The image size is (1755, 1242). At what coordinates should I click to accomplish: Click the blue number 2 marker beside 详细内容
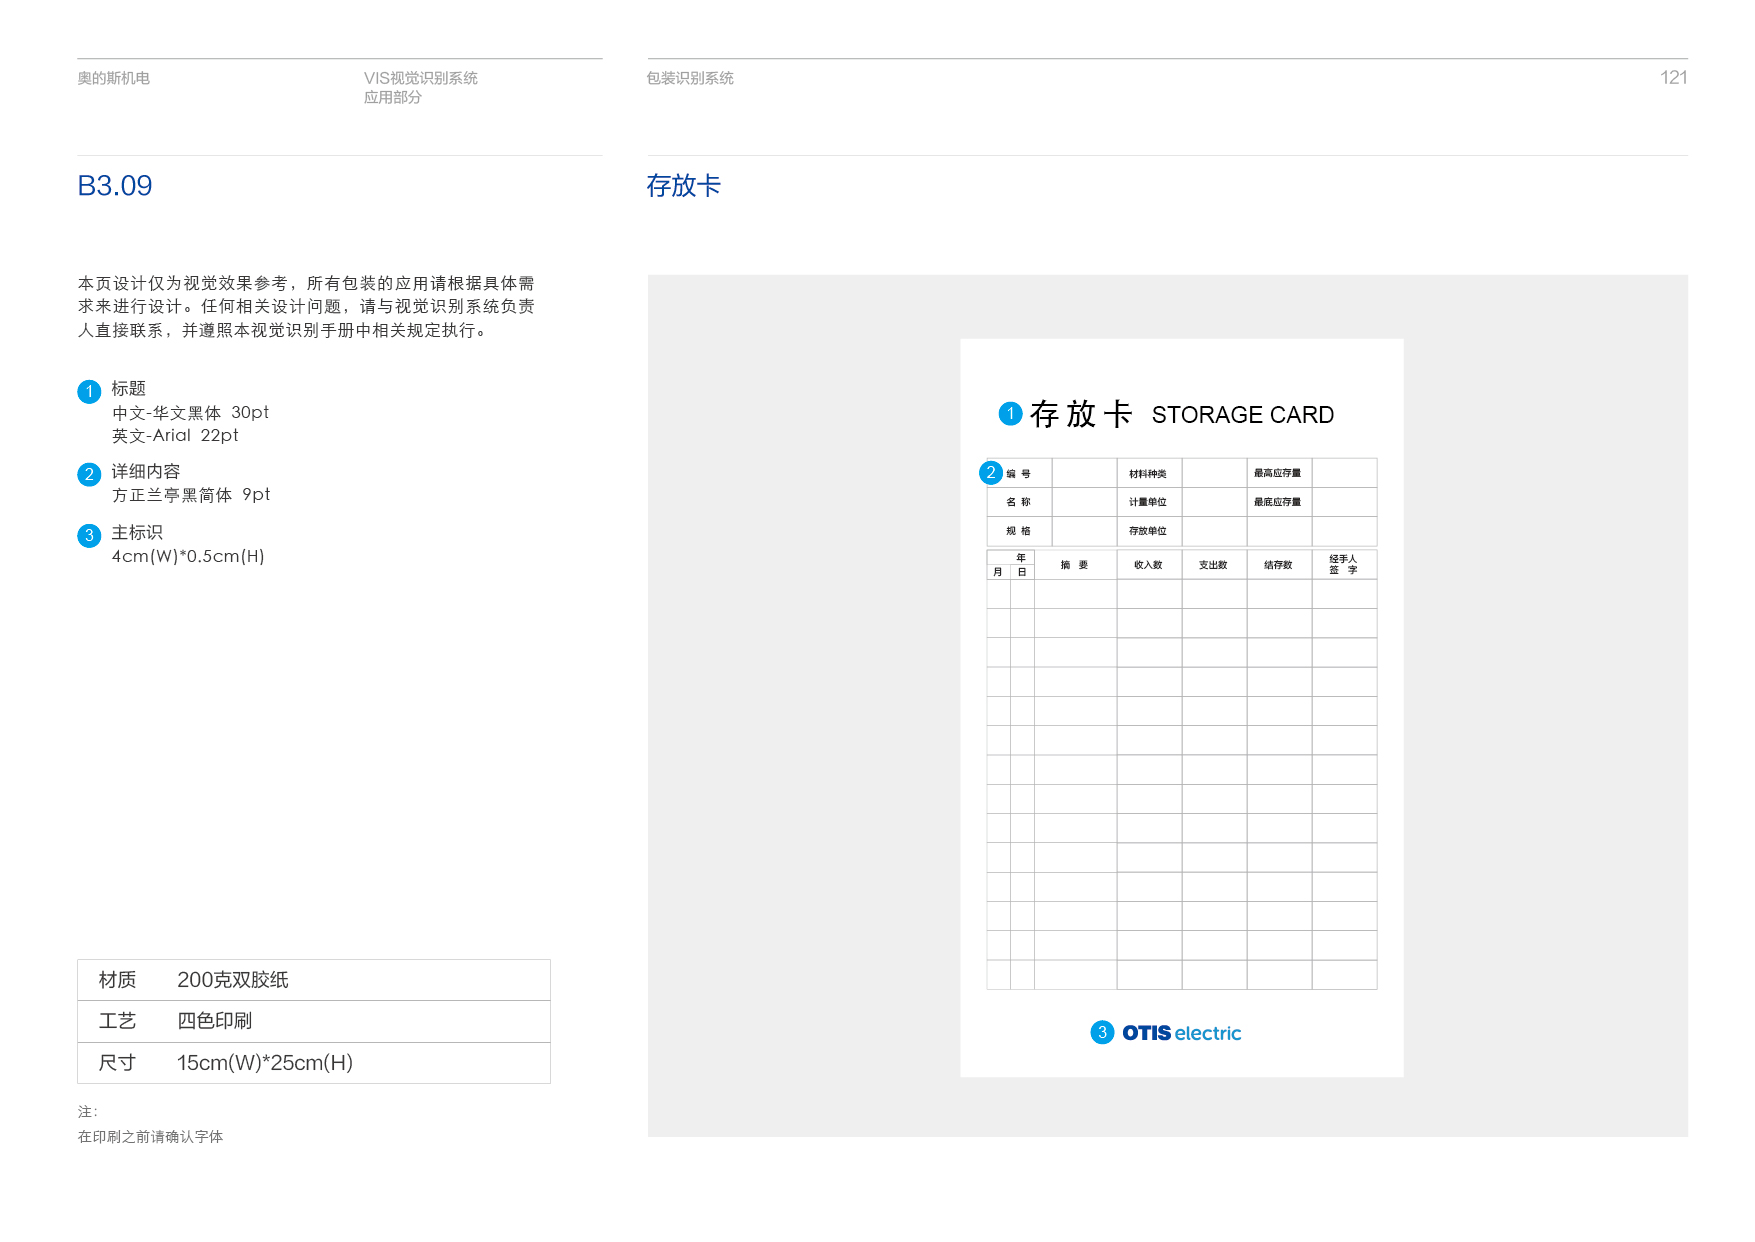pos(89,474)
